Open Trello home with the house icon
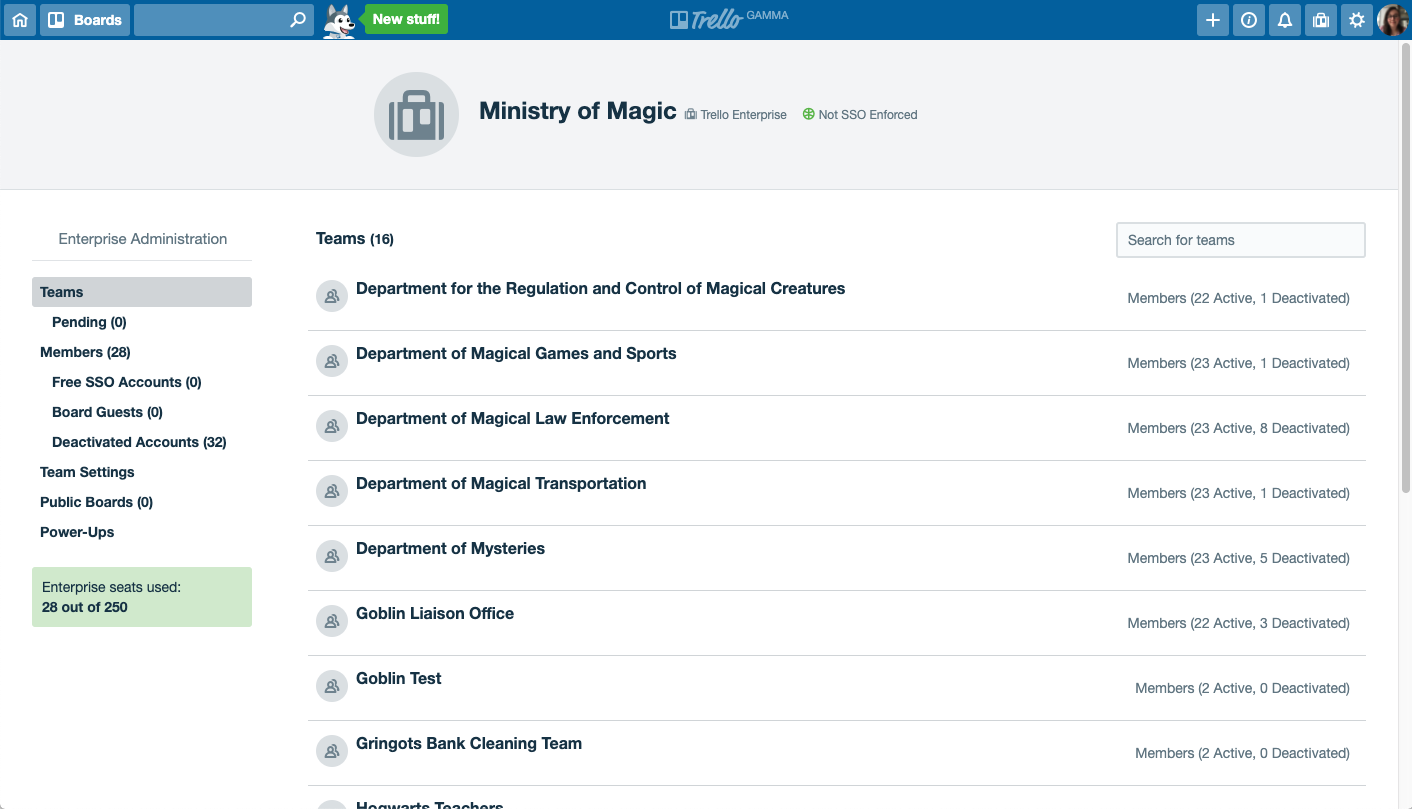This screenshot has width=1412, height=809. point(20,19)
